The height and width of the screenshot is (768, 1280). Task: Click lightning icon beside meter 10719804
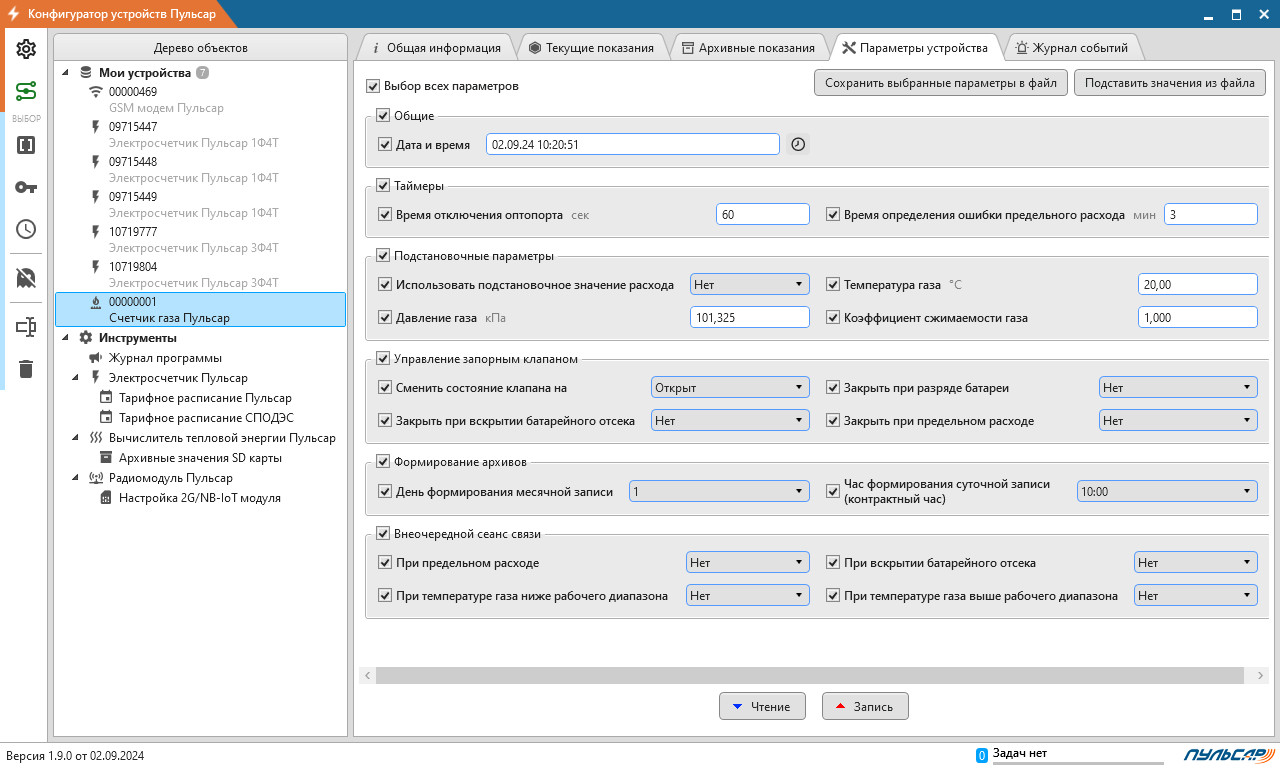96,267
